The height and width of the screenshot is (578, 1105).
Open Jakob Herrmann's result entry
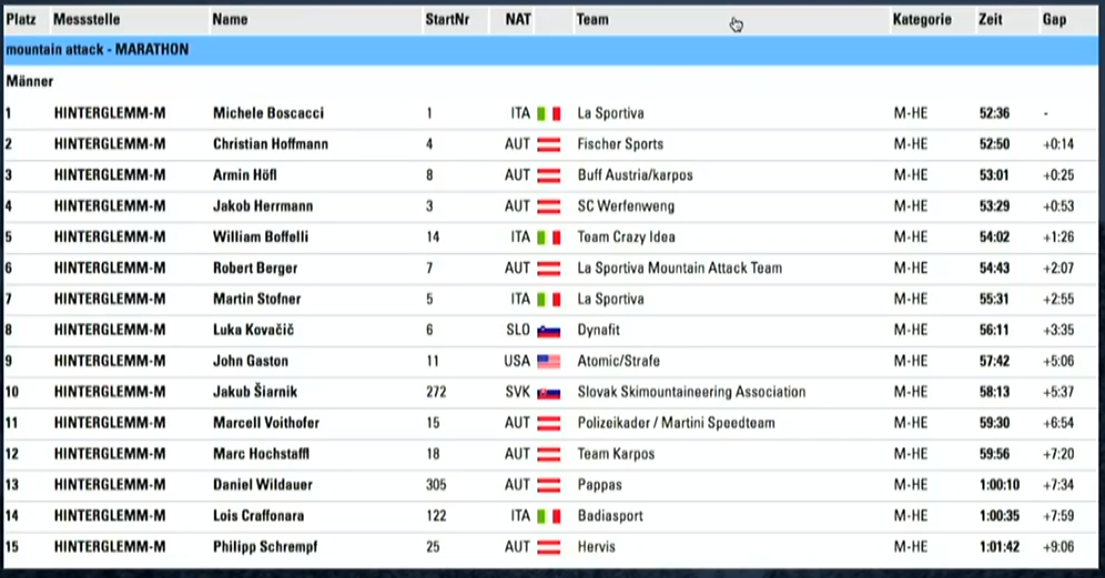[550, 207]
